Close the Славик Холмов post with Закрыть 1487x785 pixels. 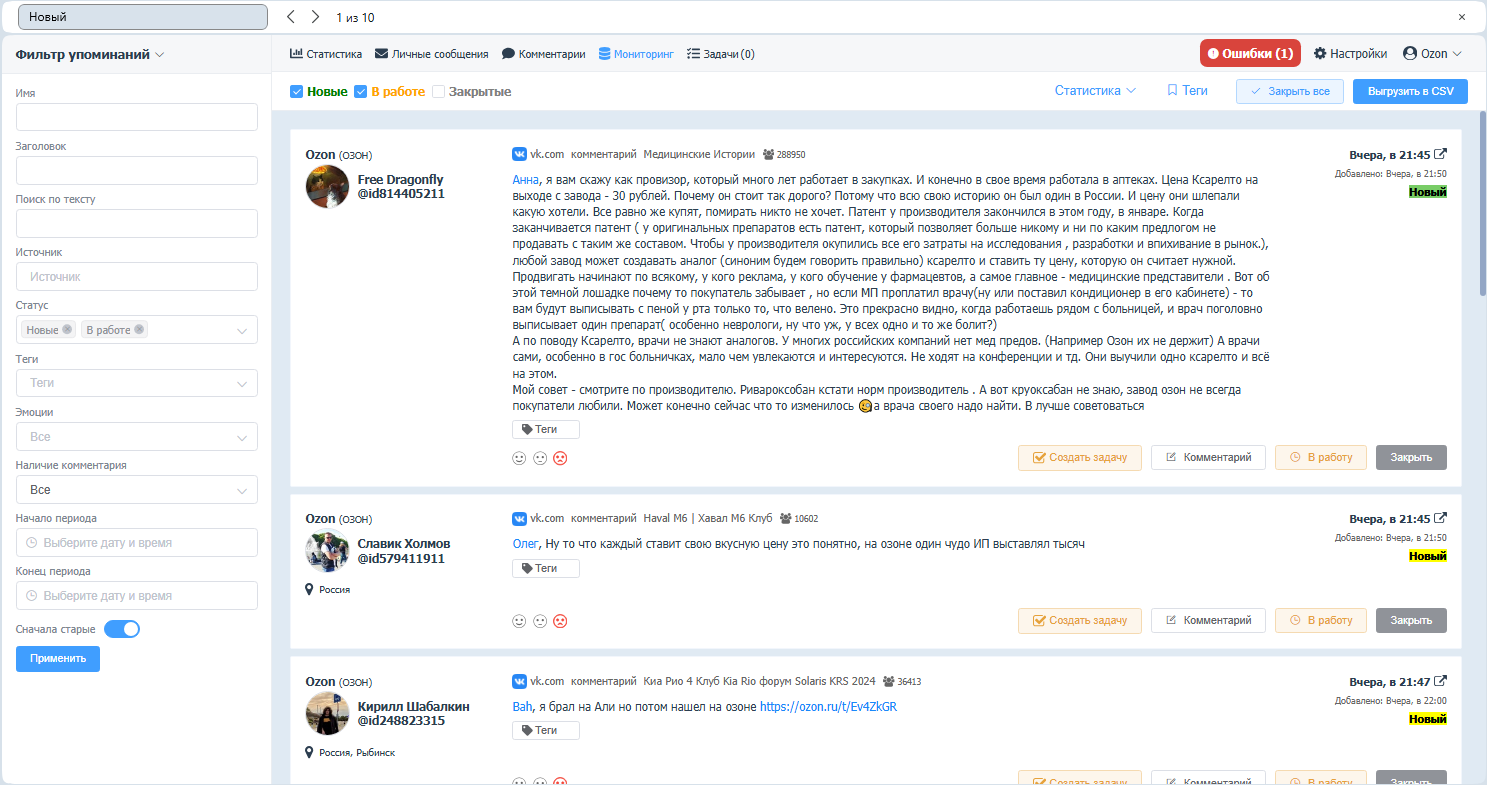[1411, 620]
